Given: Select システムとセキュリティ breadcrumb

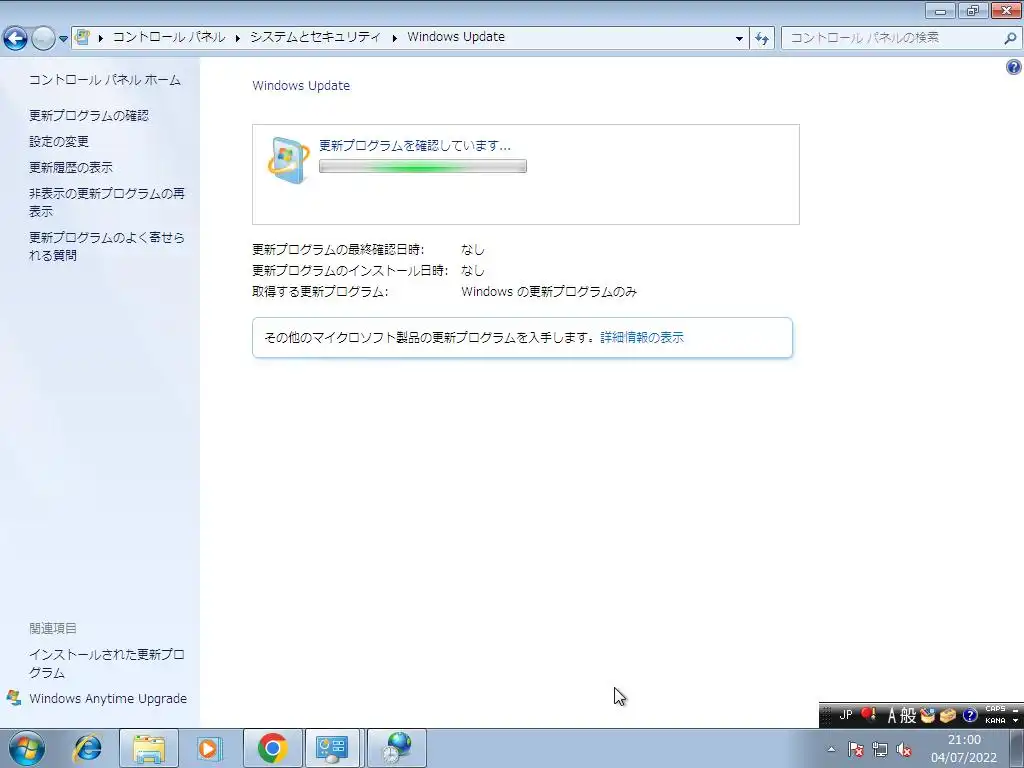Looking at the screenshot, I should [315, 37].
